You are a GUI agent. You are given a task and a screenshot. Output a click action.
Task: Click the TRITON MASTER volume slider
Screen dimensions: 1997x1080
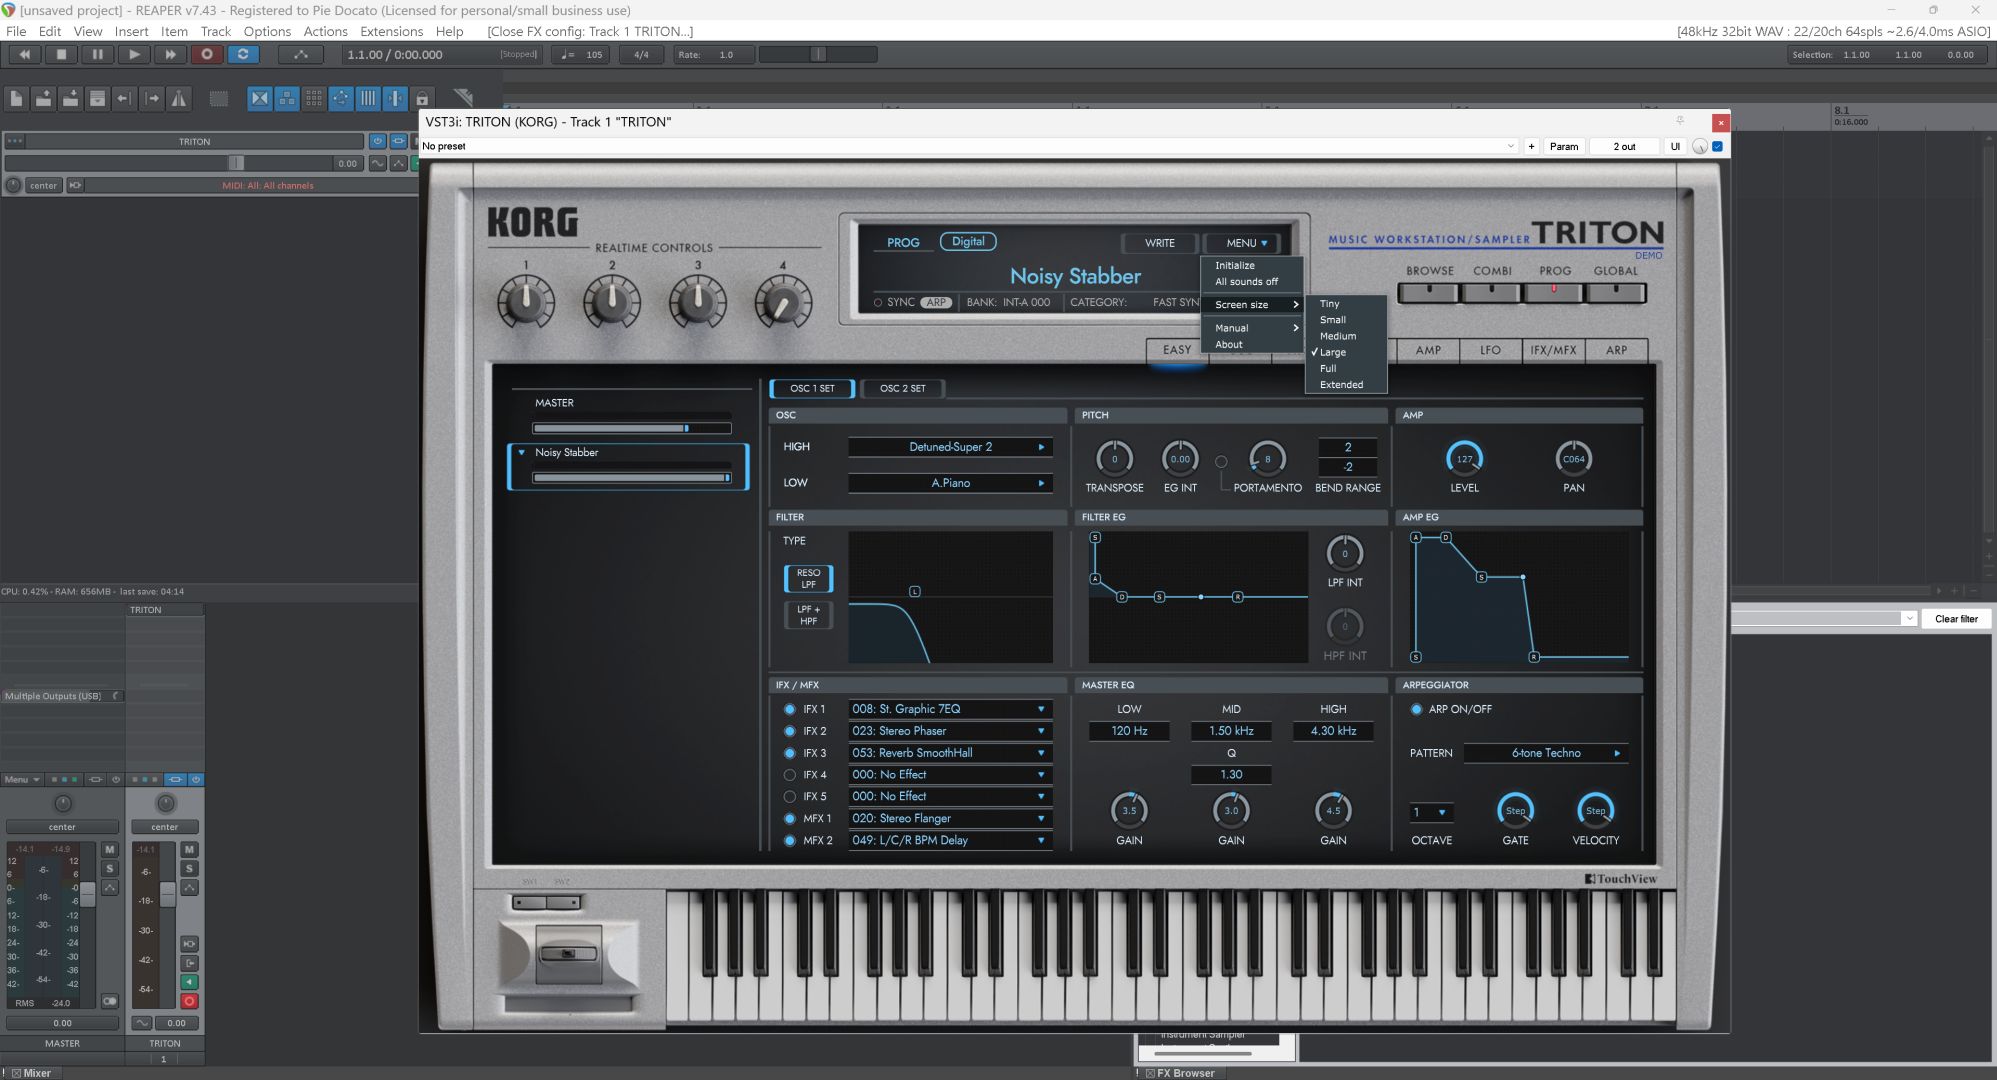(631, 428)
